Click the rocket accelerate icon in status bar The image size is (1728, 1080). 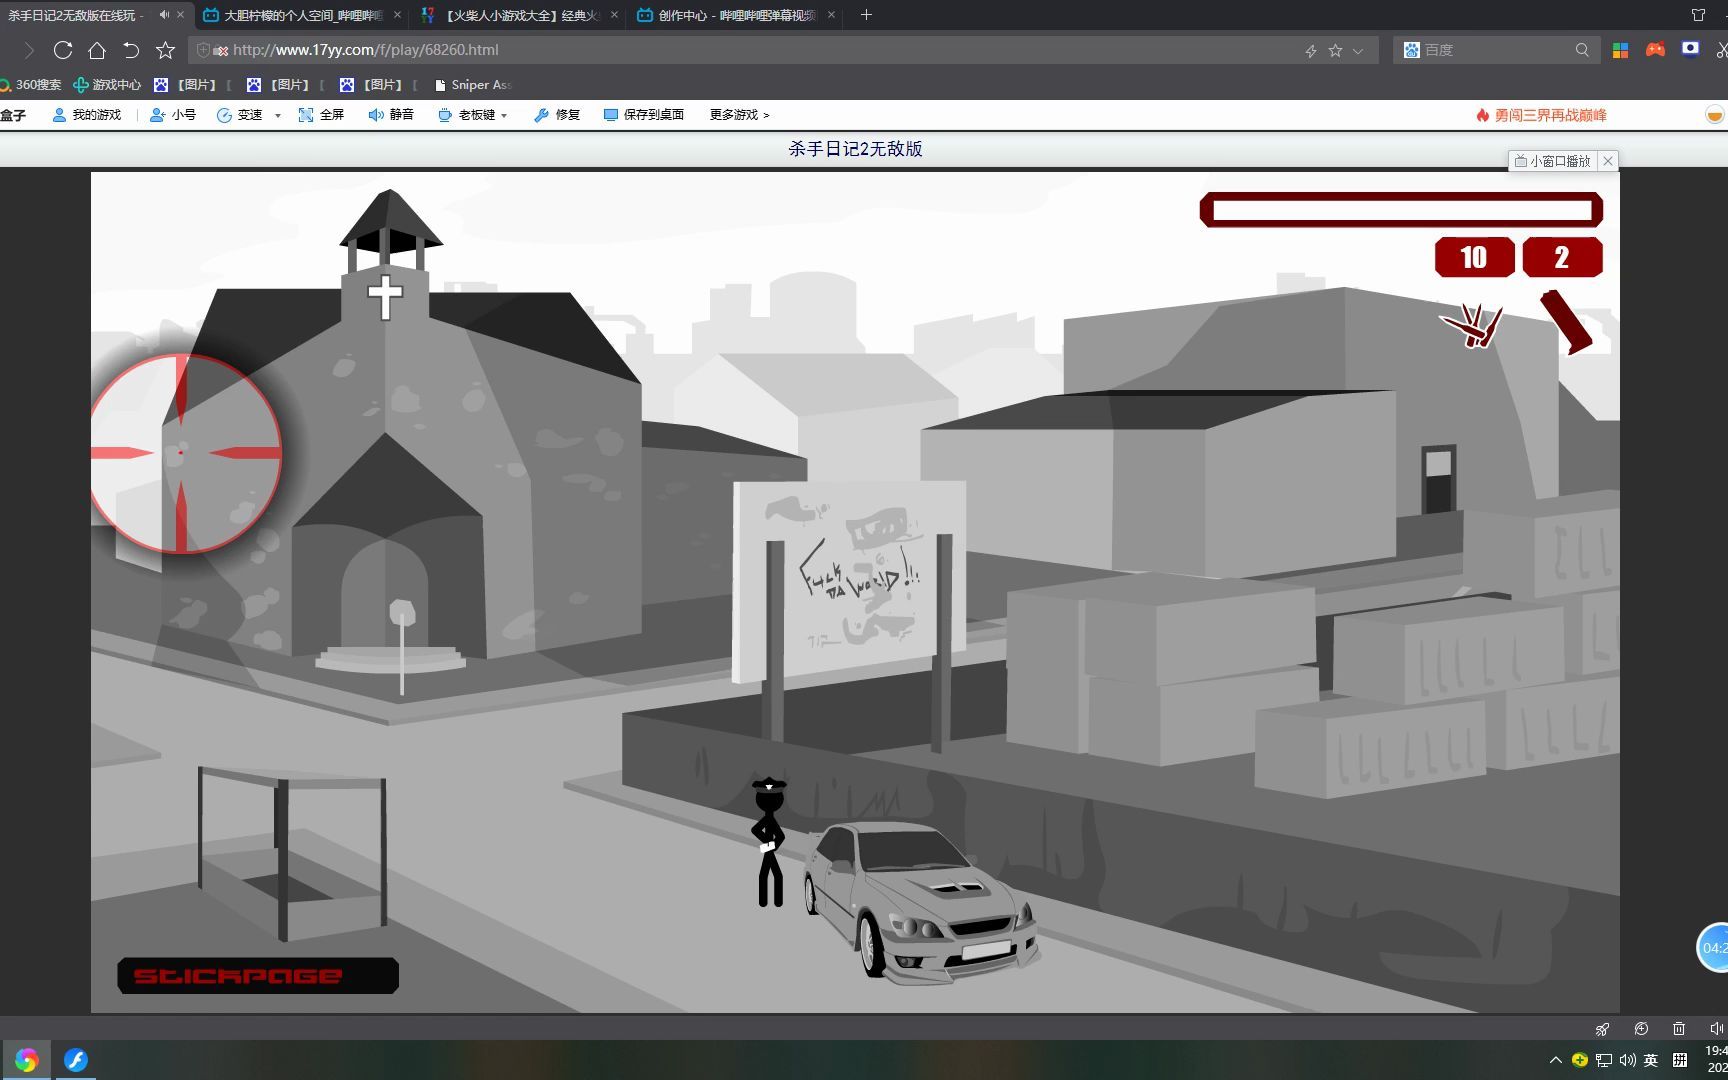point(1603,1028)
